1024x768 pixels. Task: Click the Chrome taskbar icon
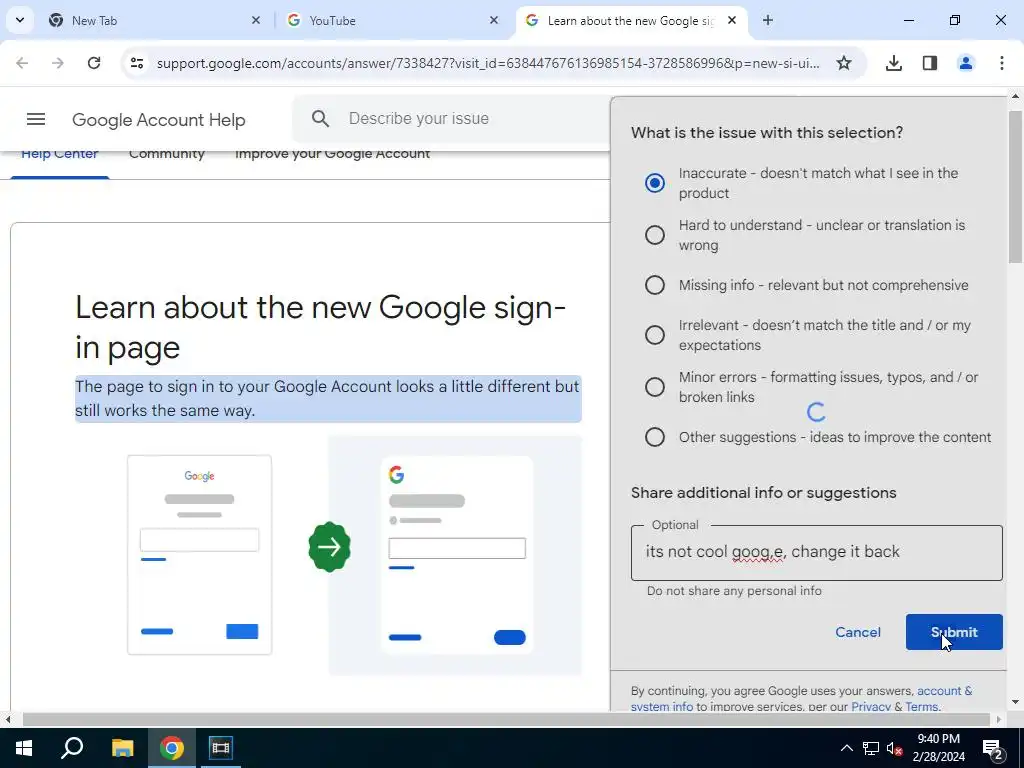[171, 748]
